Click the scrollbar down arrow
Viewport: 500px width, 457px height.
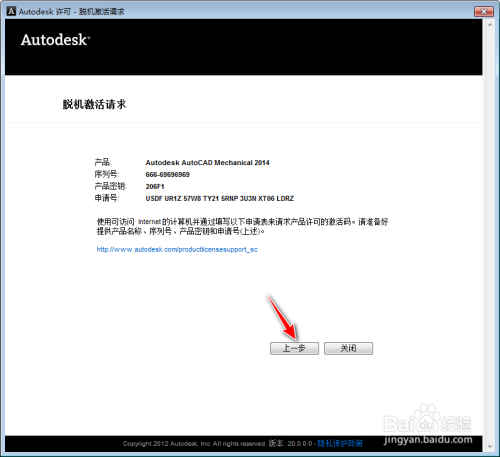(x=490, y=447)
